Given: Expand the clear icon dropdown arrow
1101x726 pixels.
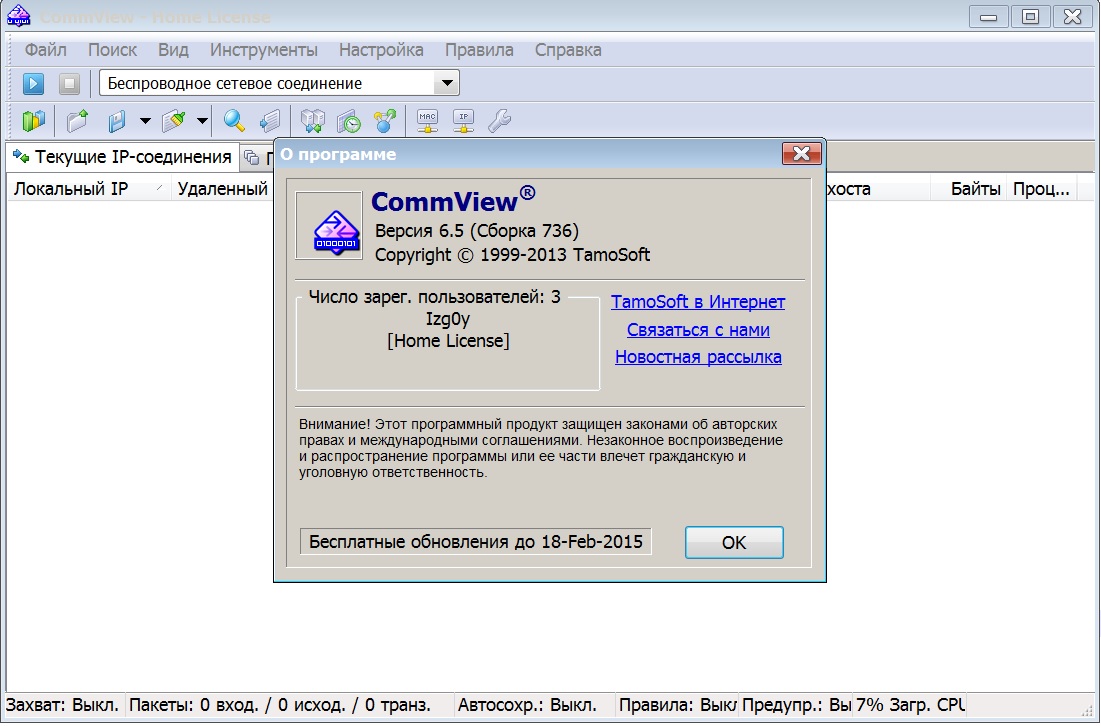Looking at the screenshot, I should [x=202, y=121].
